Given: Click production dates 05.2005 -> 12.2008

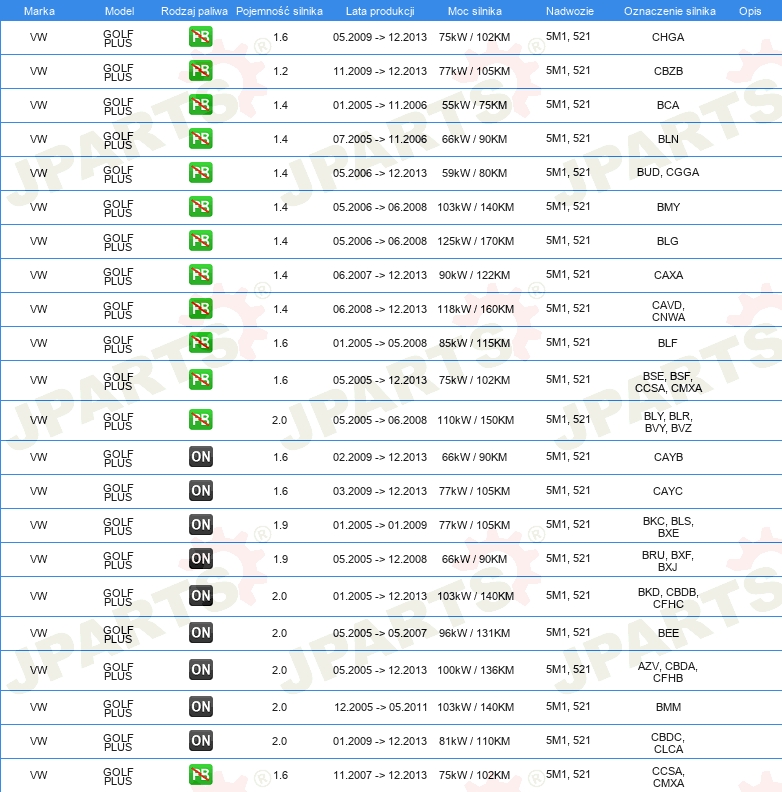Looking at the screenshot, I should (x=379, y=559).
